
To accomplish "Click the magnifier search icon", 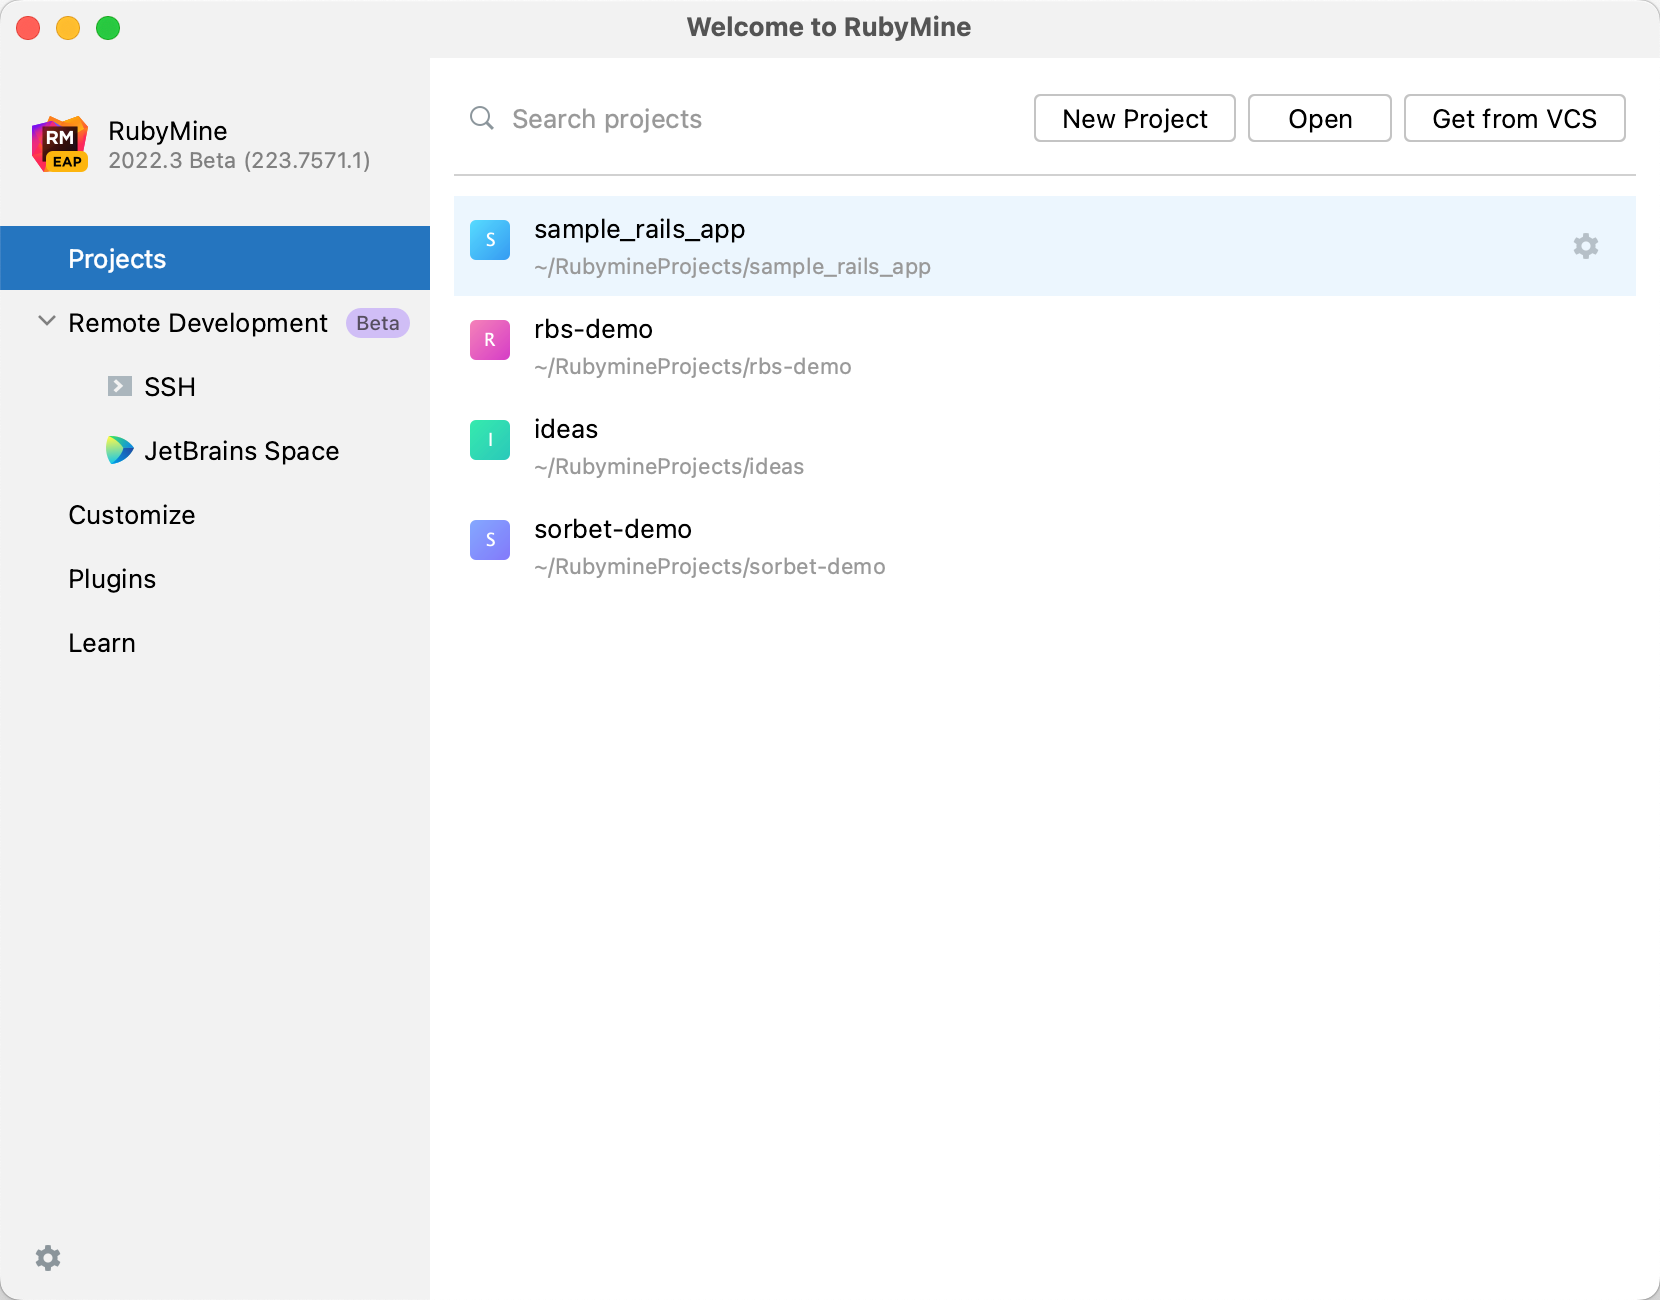I will [x=482, y=118].
